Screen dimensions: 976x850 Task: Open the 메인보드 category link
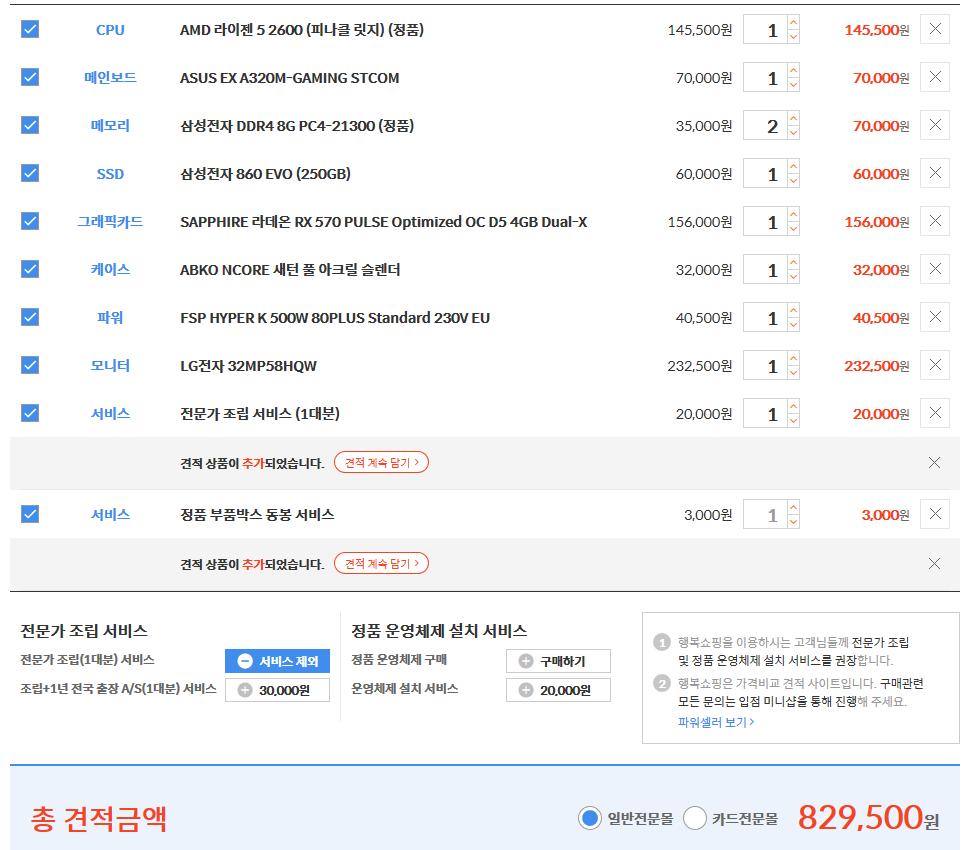[x=110, y=78]
